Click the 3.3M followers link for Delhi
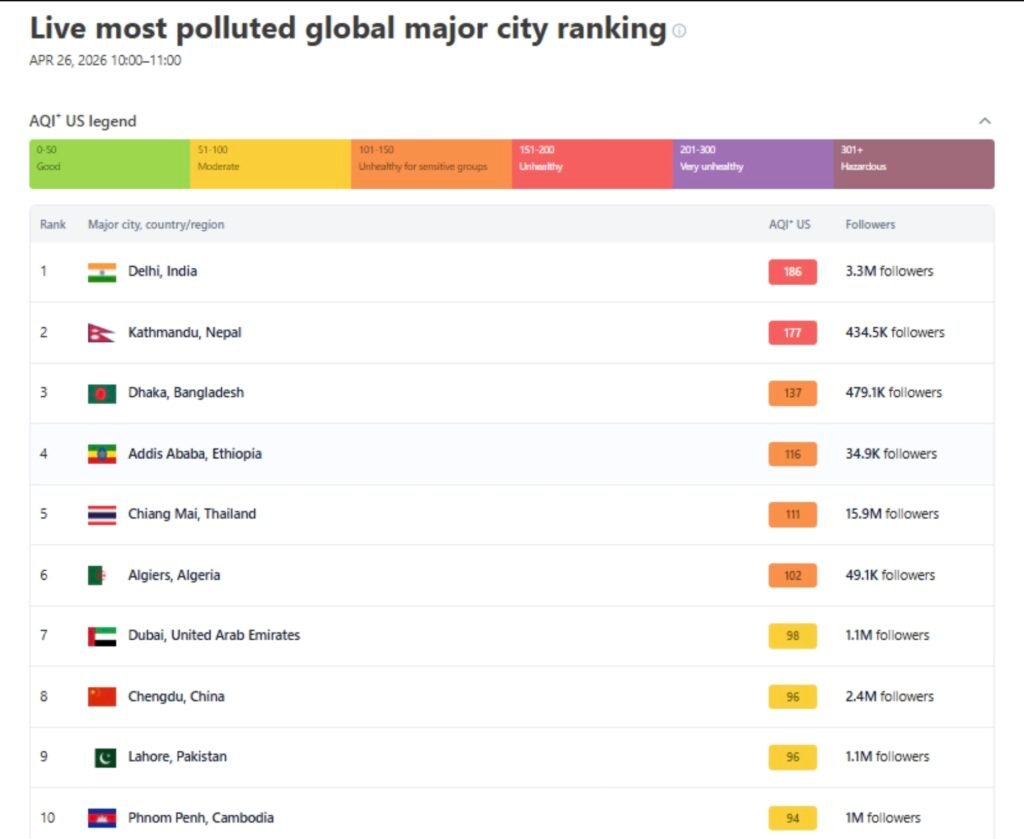The height and width of the screenshot is (839, 1024). pos(887,271)
